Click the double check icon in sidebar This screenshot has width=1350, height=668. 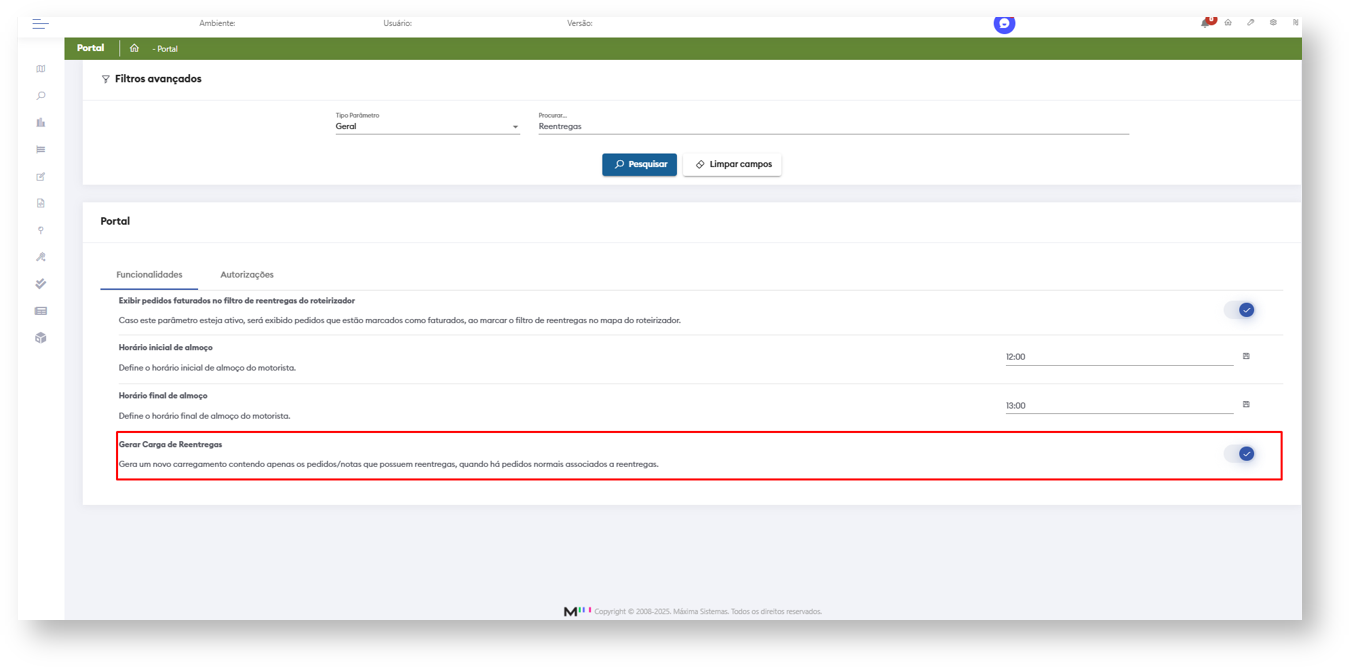[x=41, y=284]
